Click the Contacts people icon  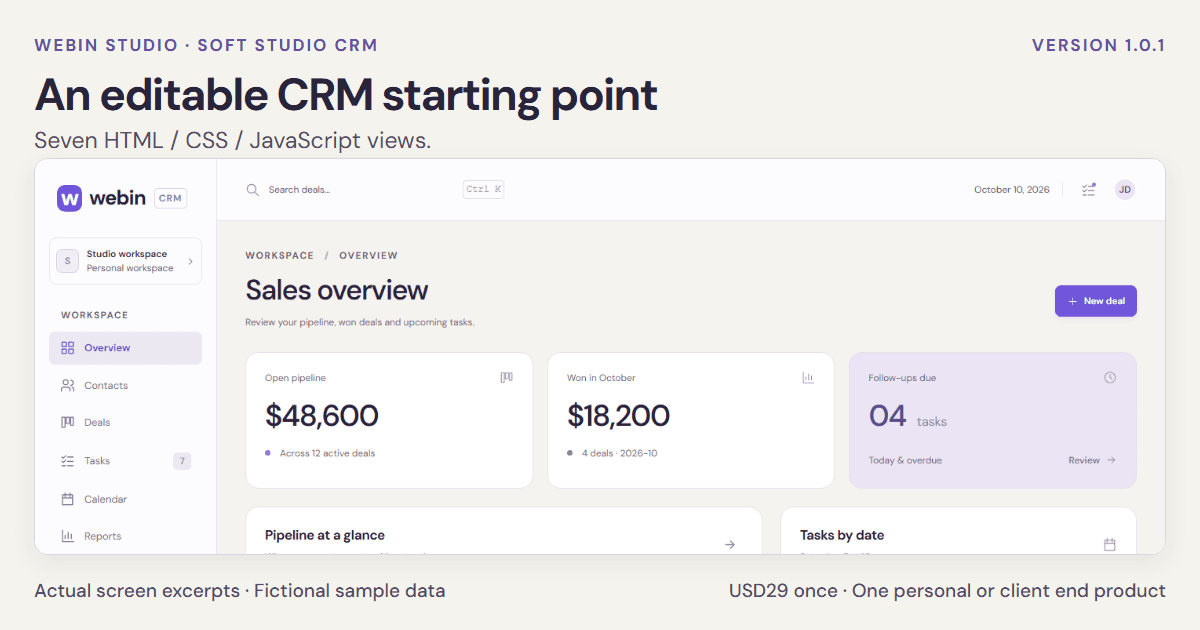68,385
